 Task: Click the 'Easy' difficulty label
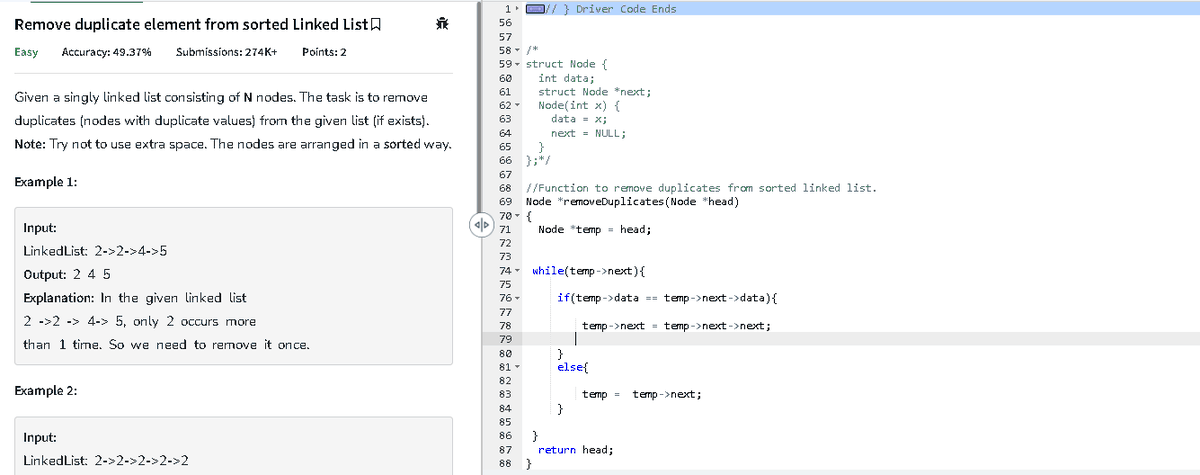click(26, 52)
